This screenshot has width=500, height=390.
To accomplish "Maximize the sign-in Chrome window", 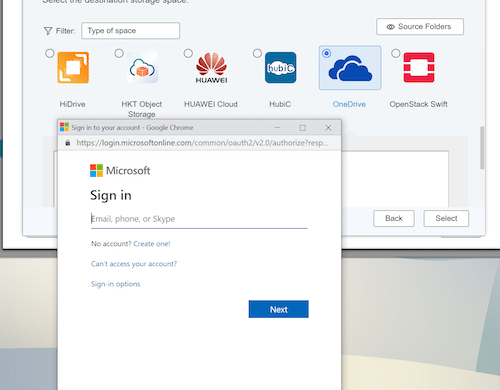I will point(303,128).
